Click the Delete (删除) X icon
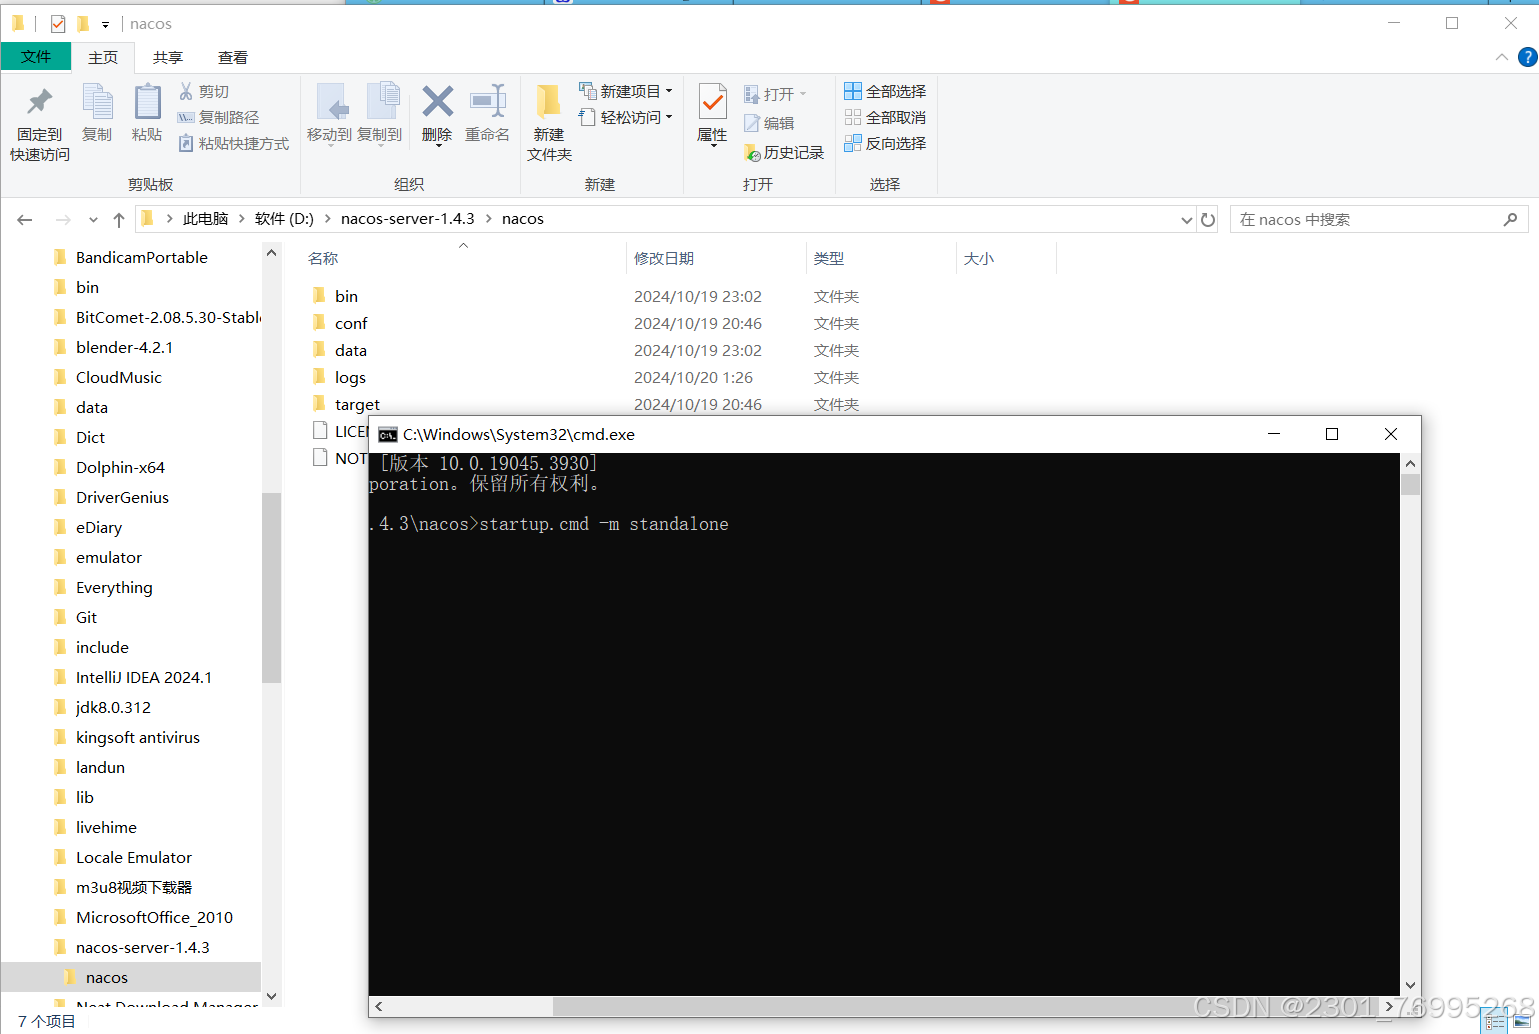The height and width of the screenshot is (1034, 1539). (437, 101)
